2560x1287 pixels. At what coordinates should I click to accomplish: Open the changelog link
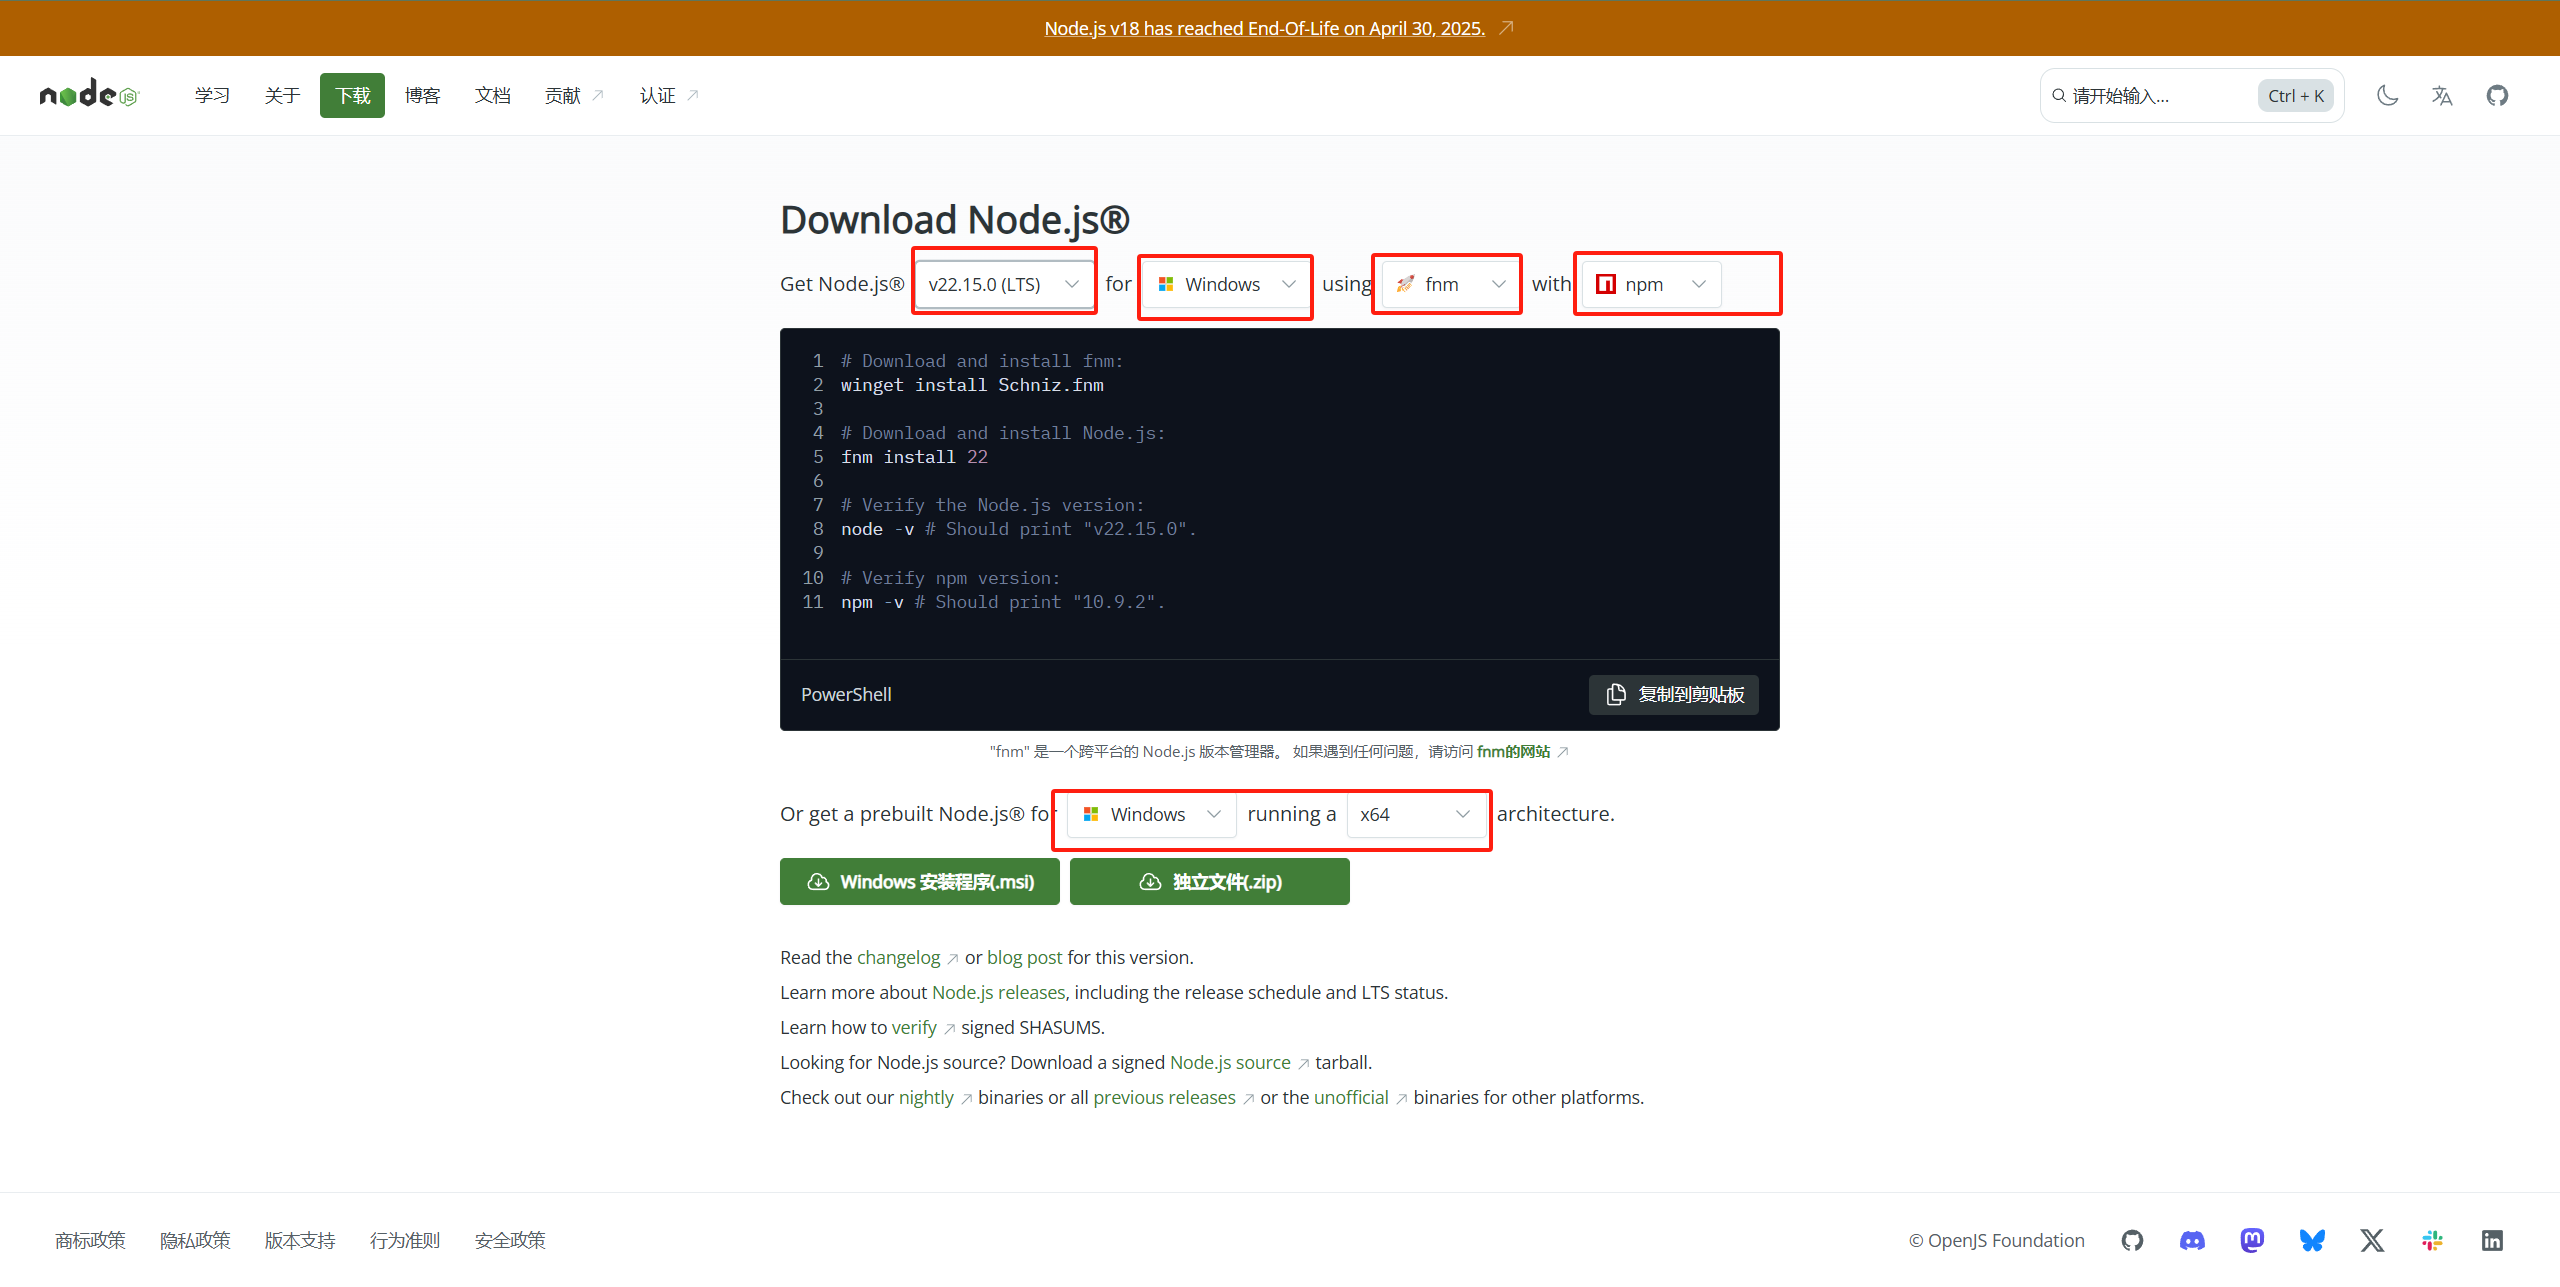tap(898, 957)
